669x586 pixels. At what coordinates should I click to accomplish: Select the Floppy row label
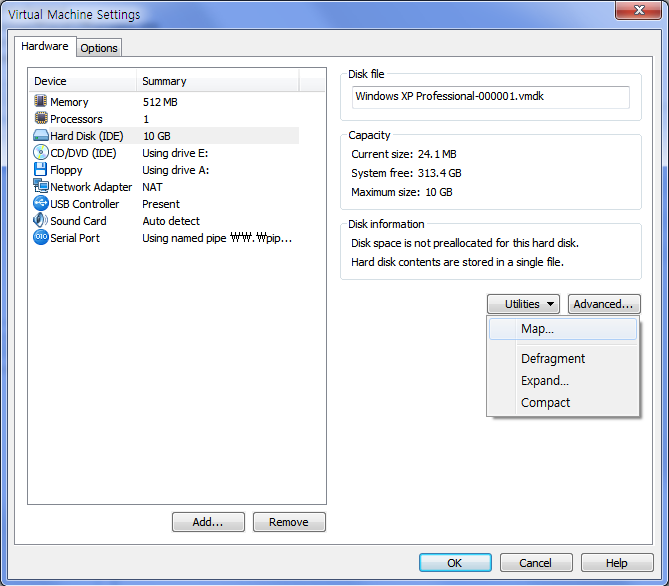pyautogui.click(x=66, y=170)
